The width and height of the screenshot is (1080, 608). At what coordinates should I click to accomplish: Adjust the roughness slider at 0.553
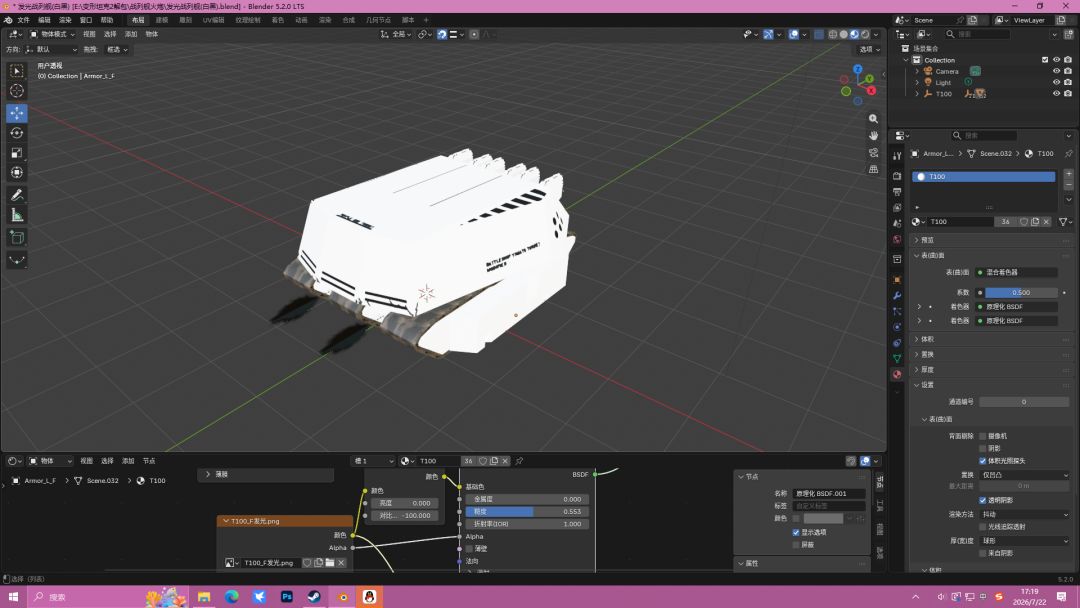[528, 512]
